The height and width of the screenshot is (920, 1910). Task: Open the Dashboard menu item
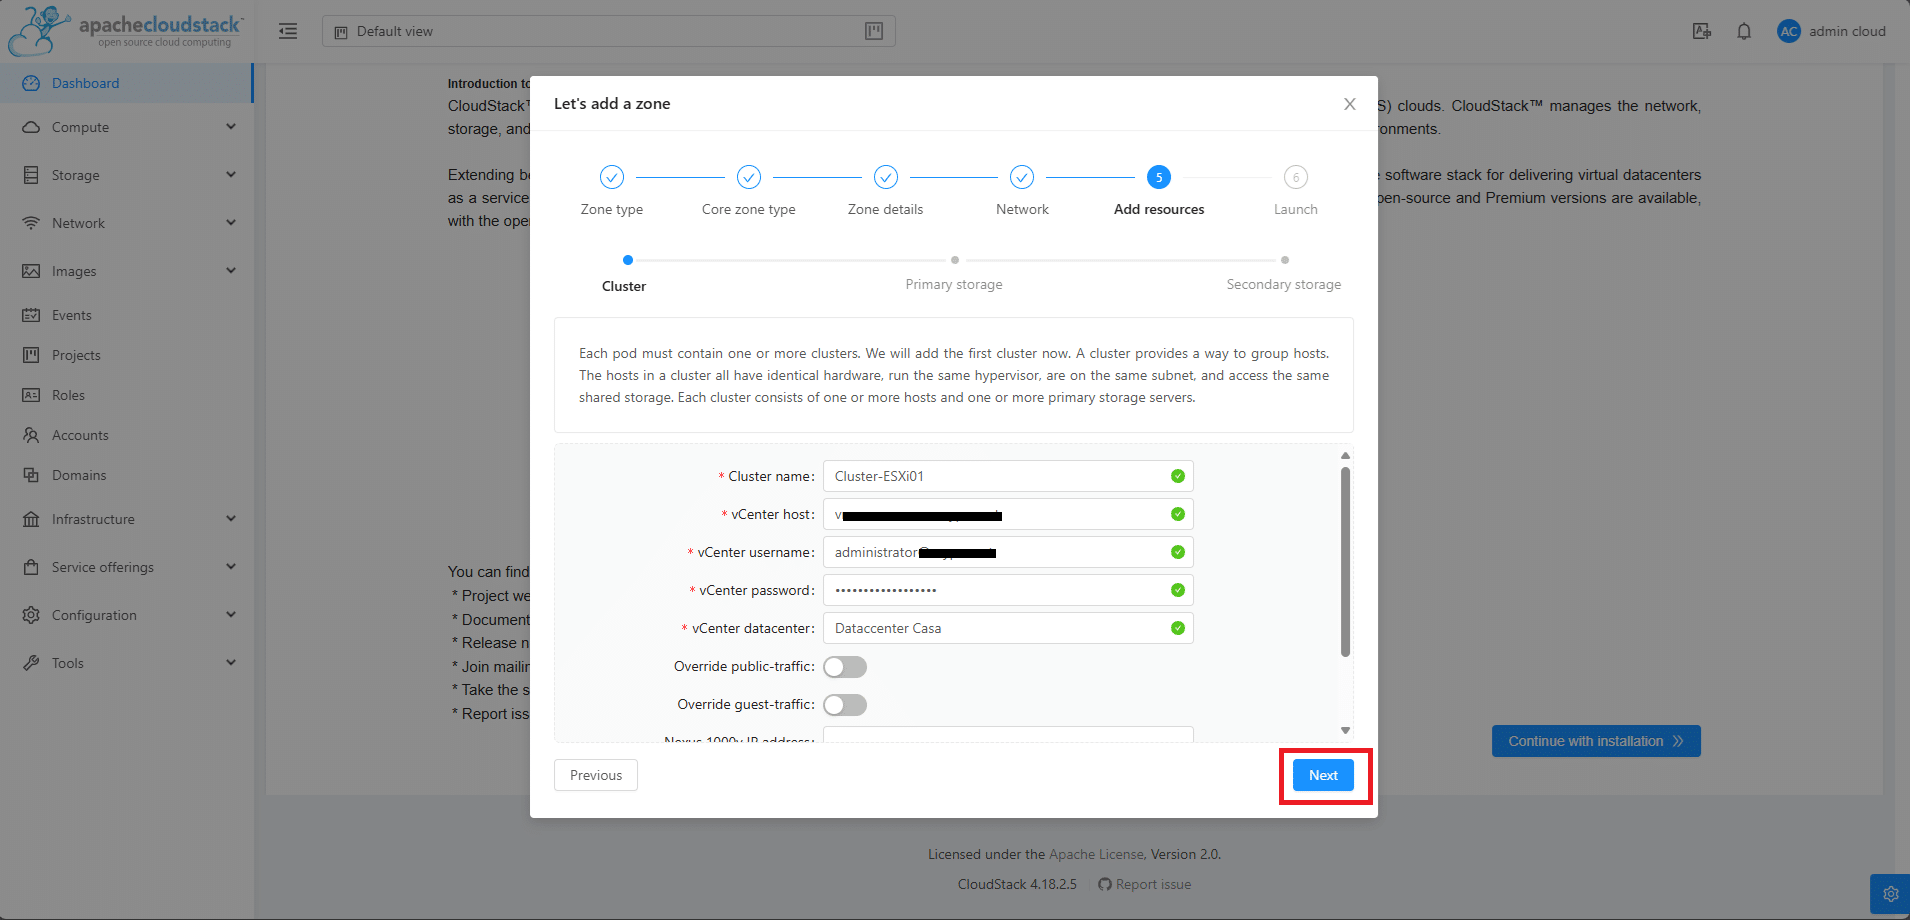pos(126,83)
